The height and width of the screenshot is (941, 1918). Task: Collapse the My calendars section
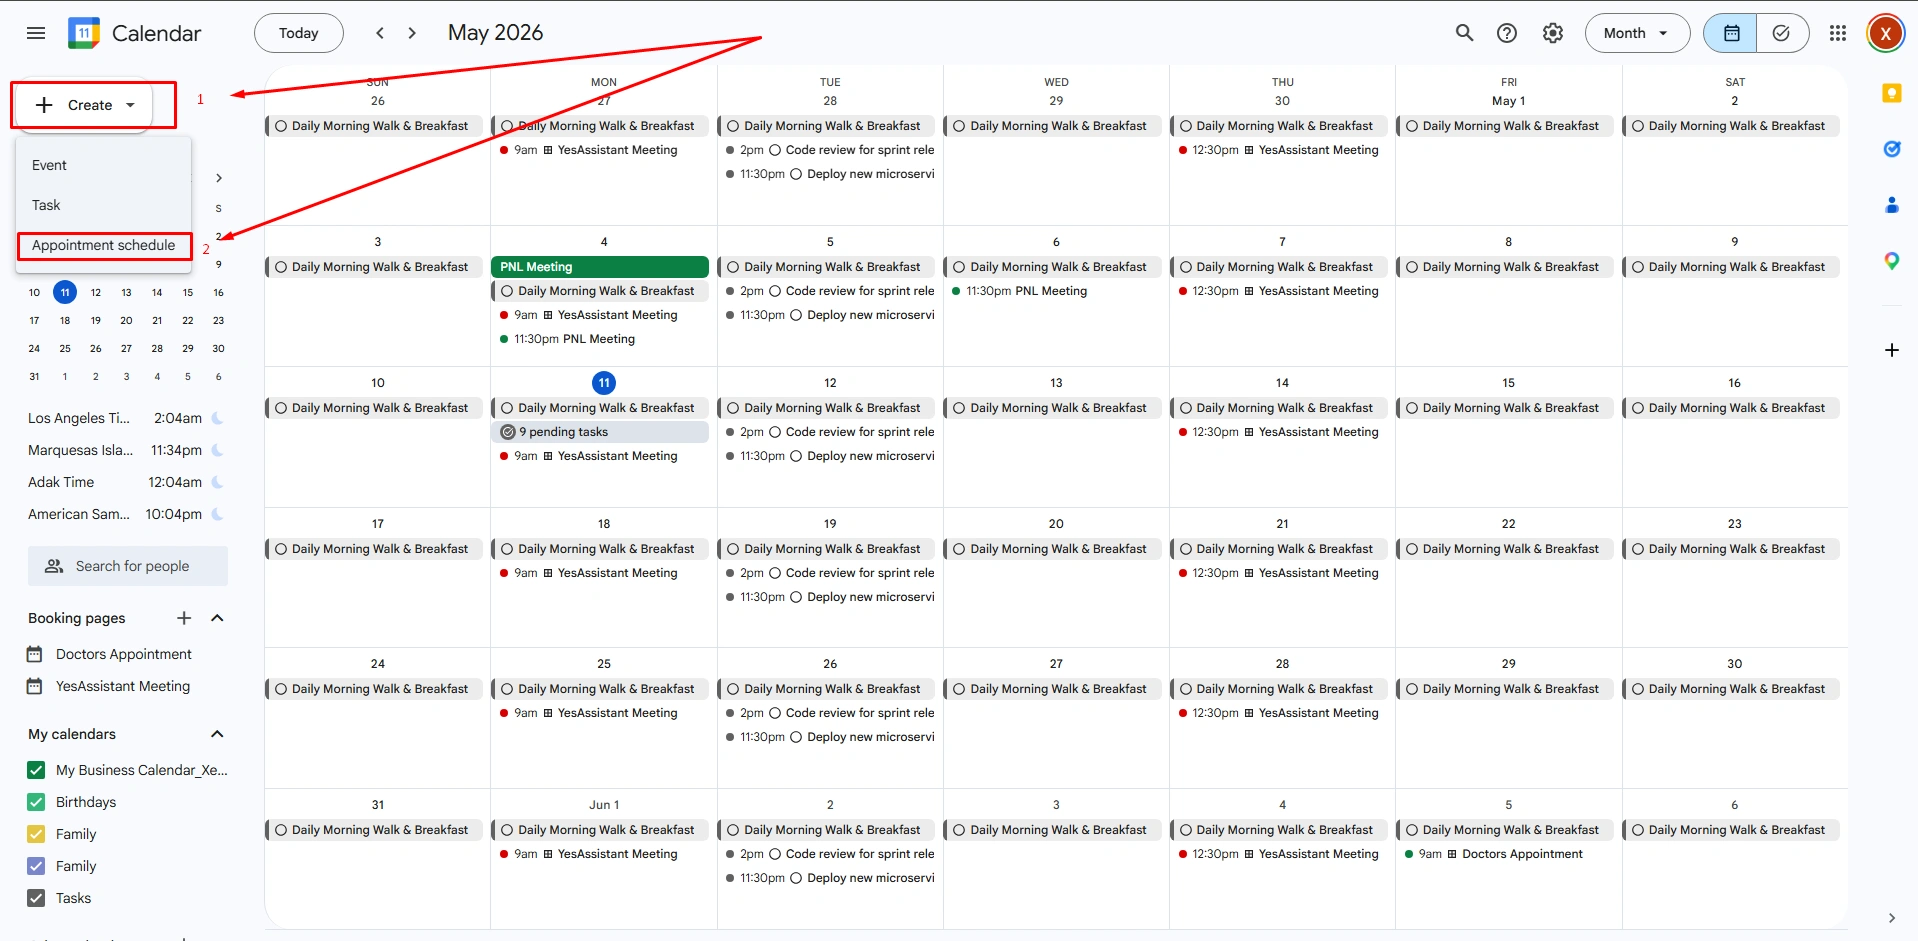click(x=217, y=734)
